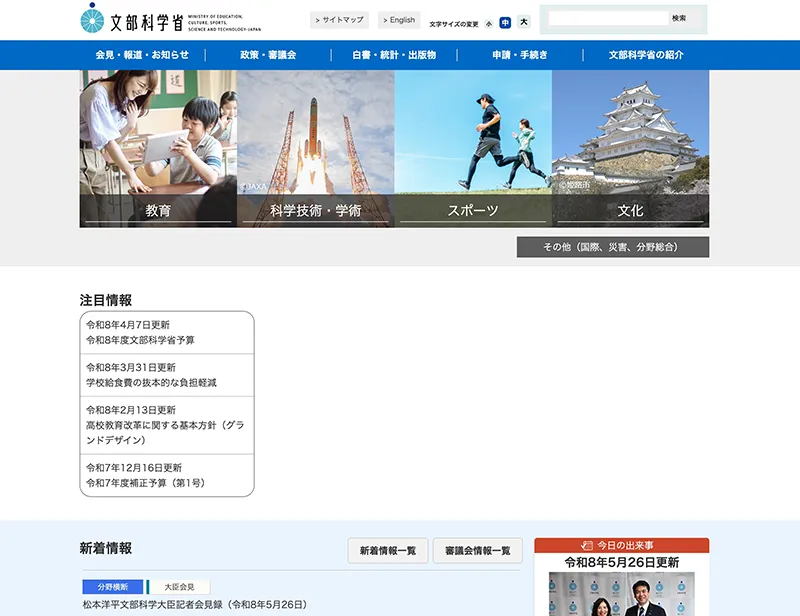
Task: Open the 文部科学省の紹介 menu
Action: pos(646,55)
